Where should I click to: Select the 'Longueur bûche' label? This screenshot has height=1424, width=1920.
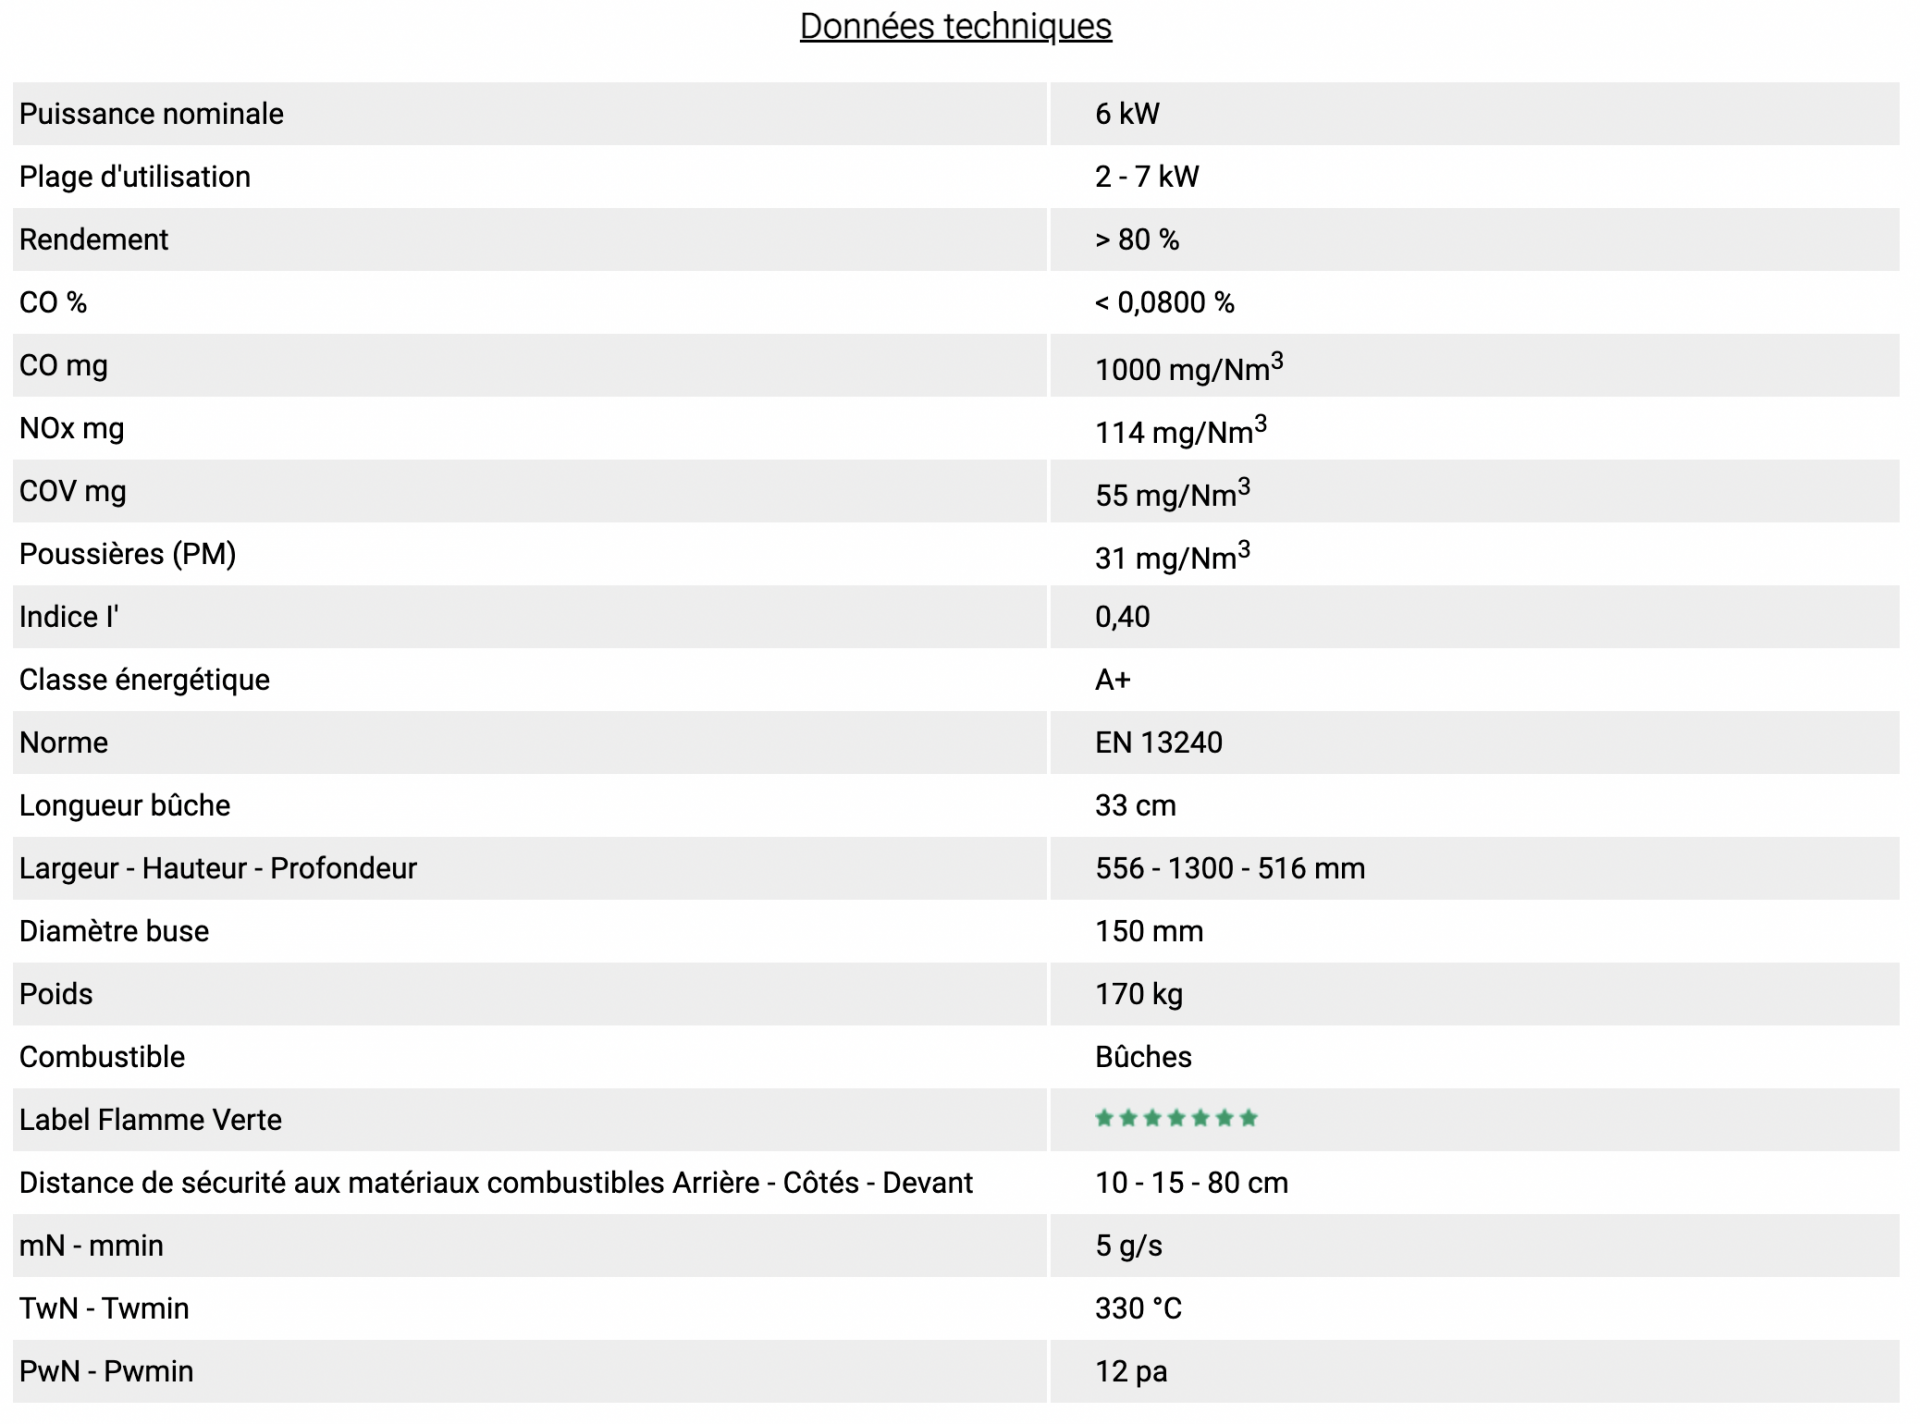point(125,806)
